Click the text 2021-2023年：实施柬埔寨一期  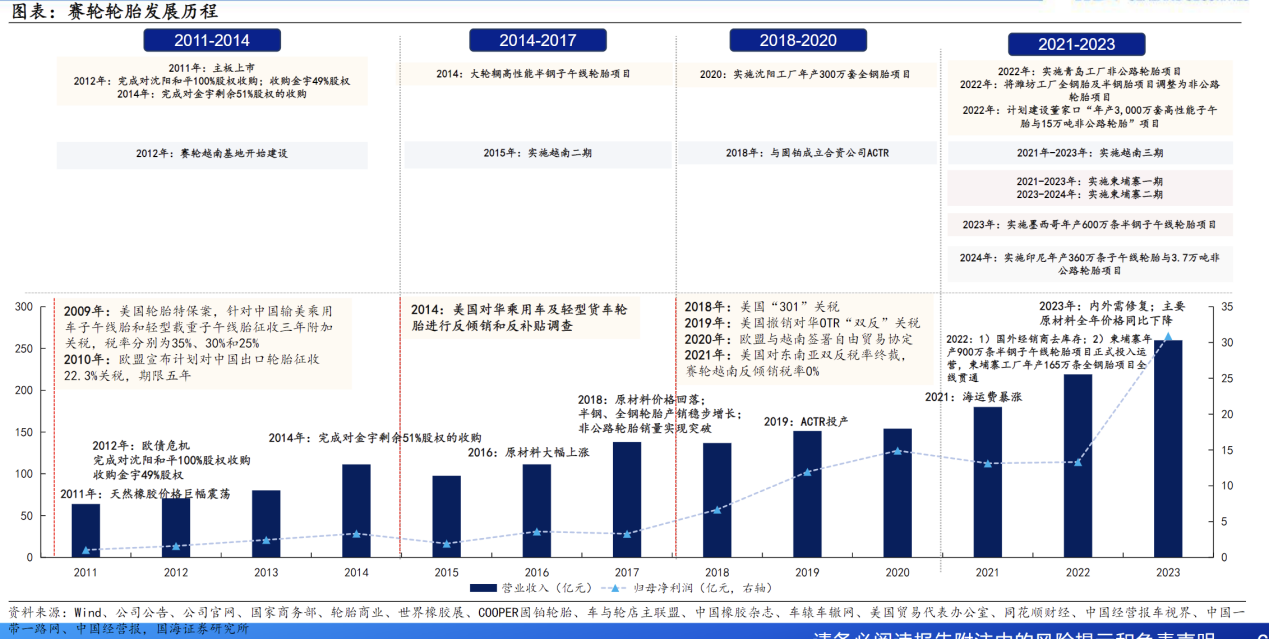[1089, 182]
